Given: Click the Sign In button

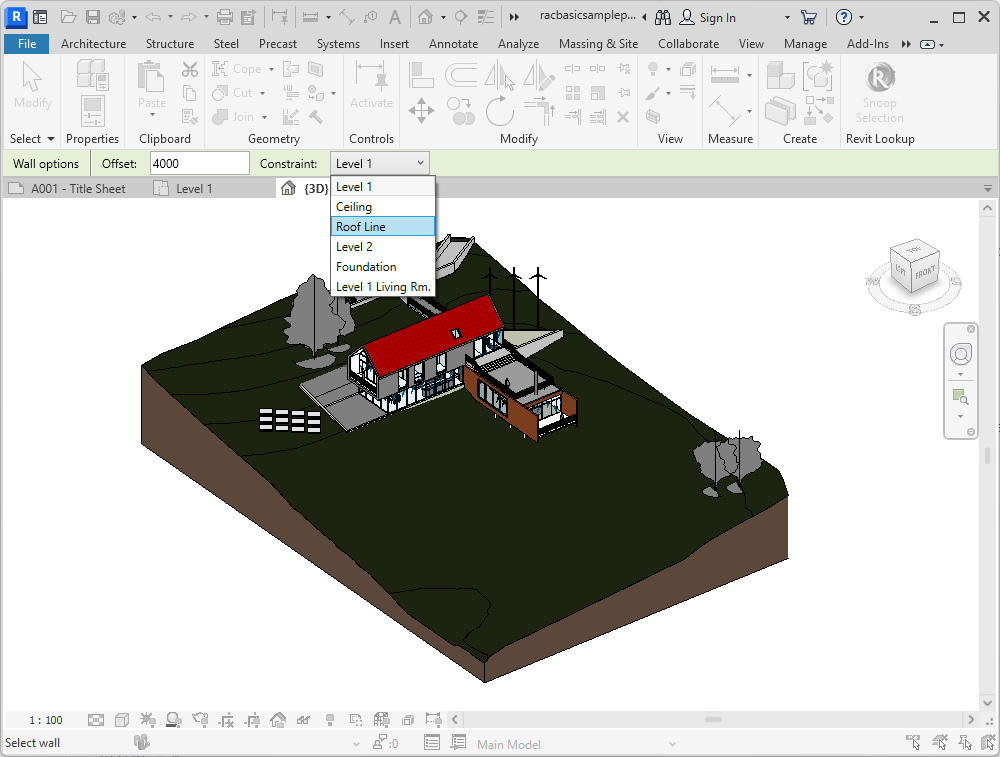Looking at the screenshot, I should point(716,18).
